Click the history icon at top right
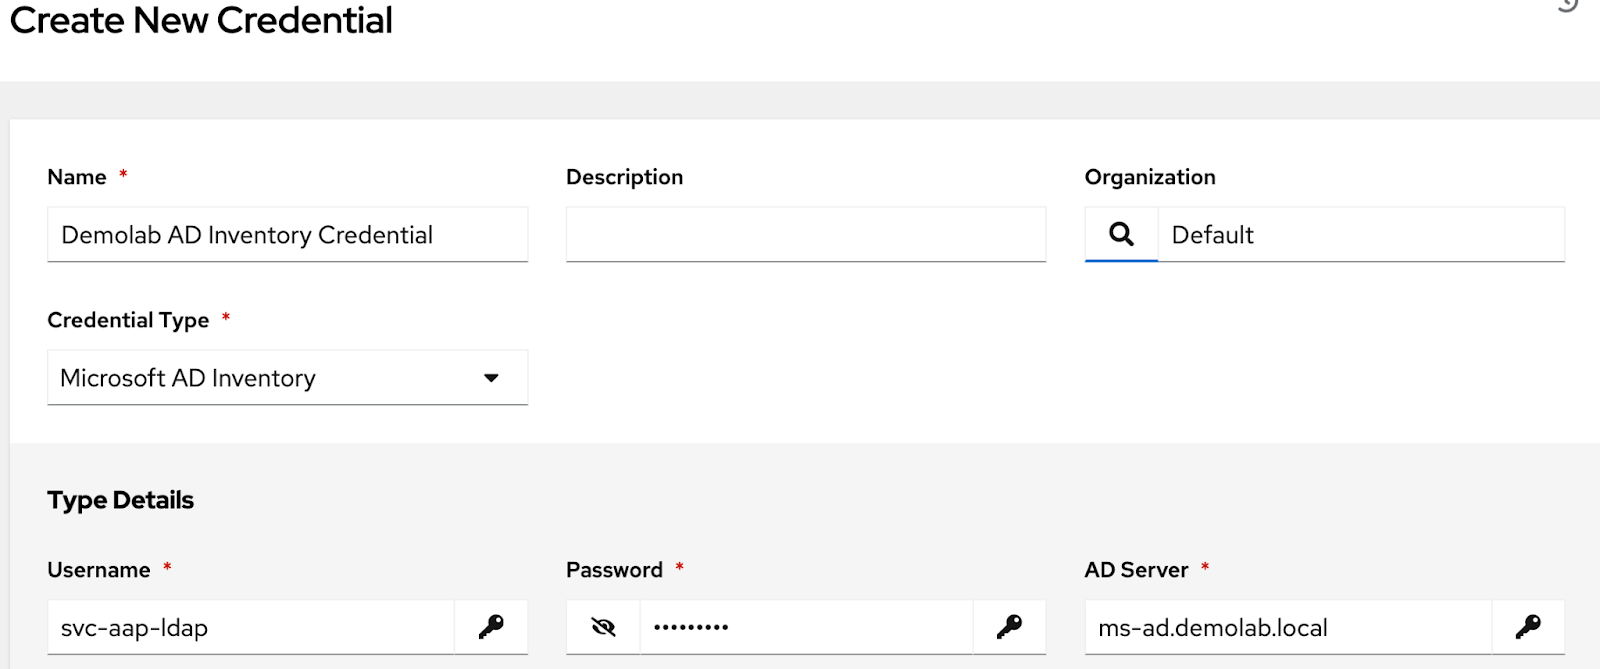 [1568, 5]
